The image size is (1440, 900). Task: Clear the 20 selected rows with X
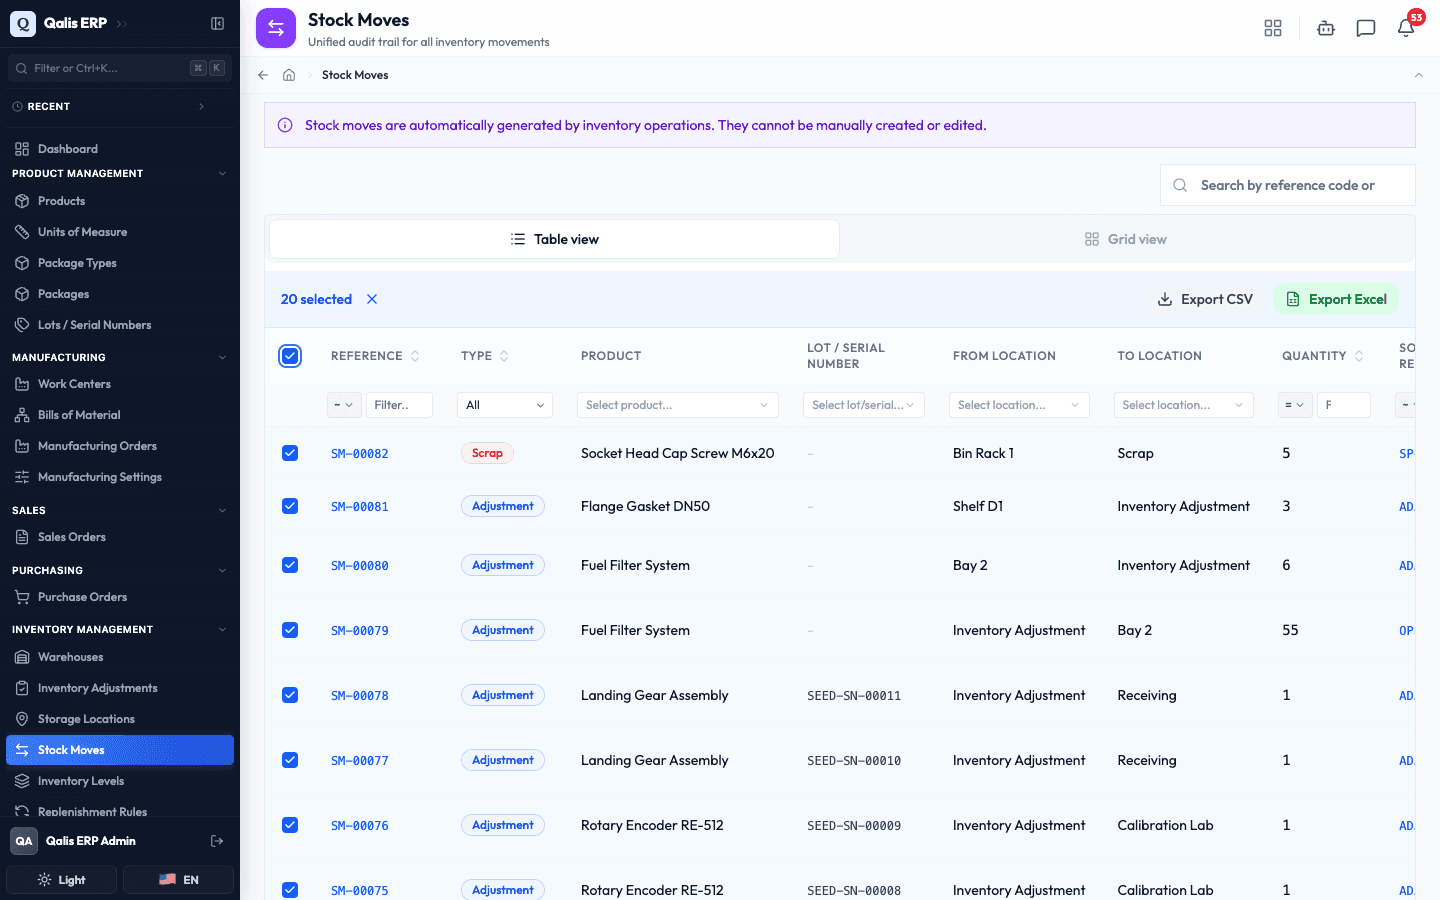coord(372,299)
